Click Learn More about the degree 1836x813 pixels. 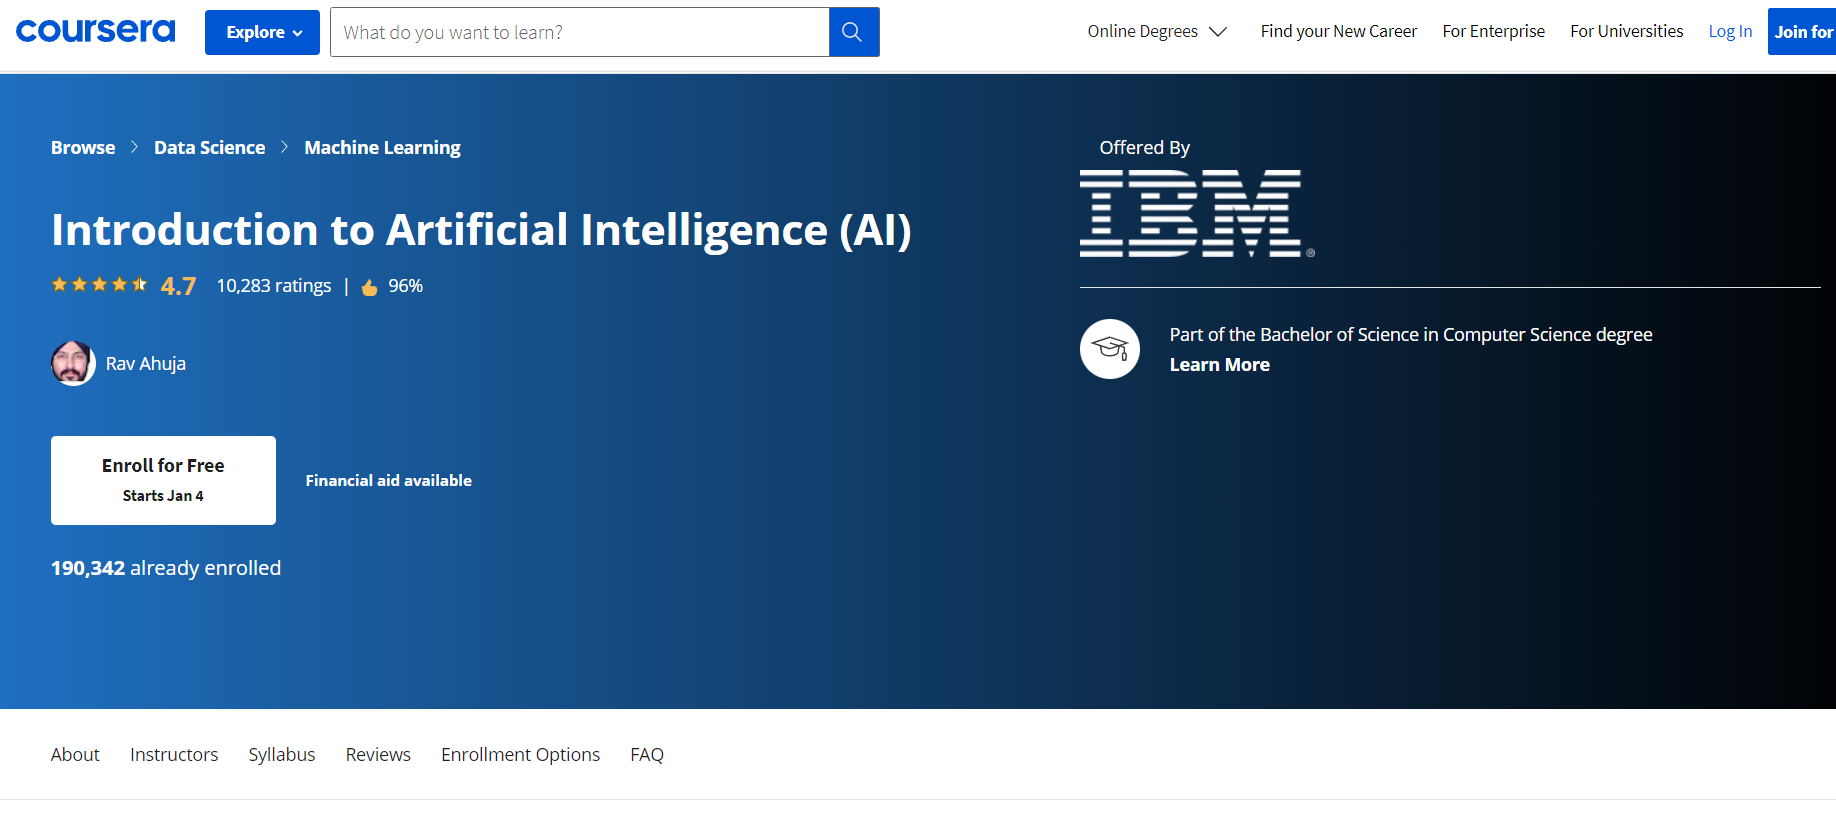[x=1219, y=365]
